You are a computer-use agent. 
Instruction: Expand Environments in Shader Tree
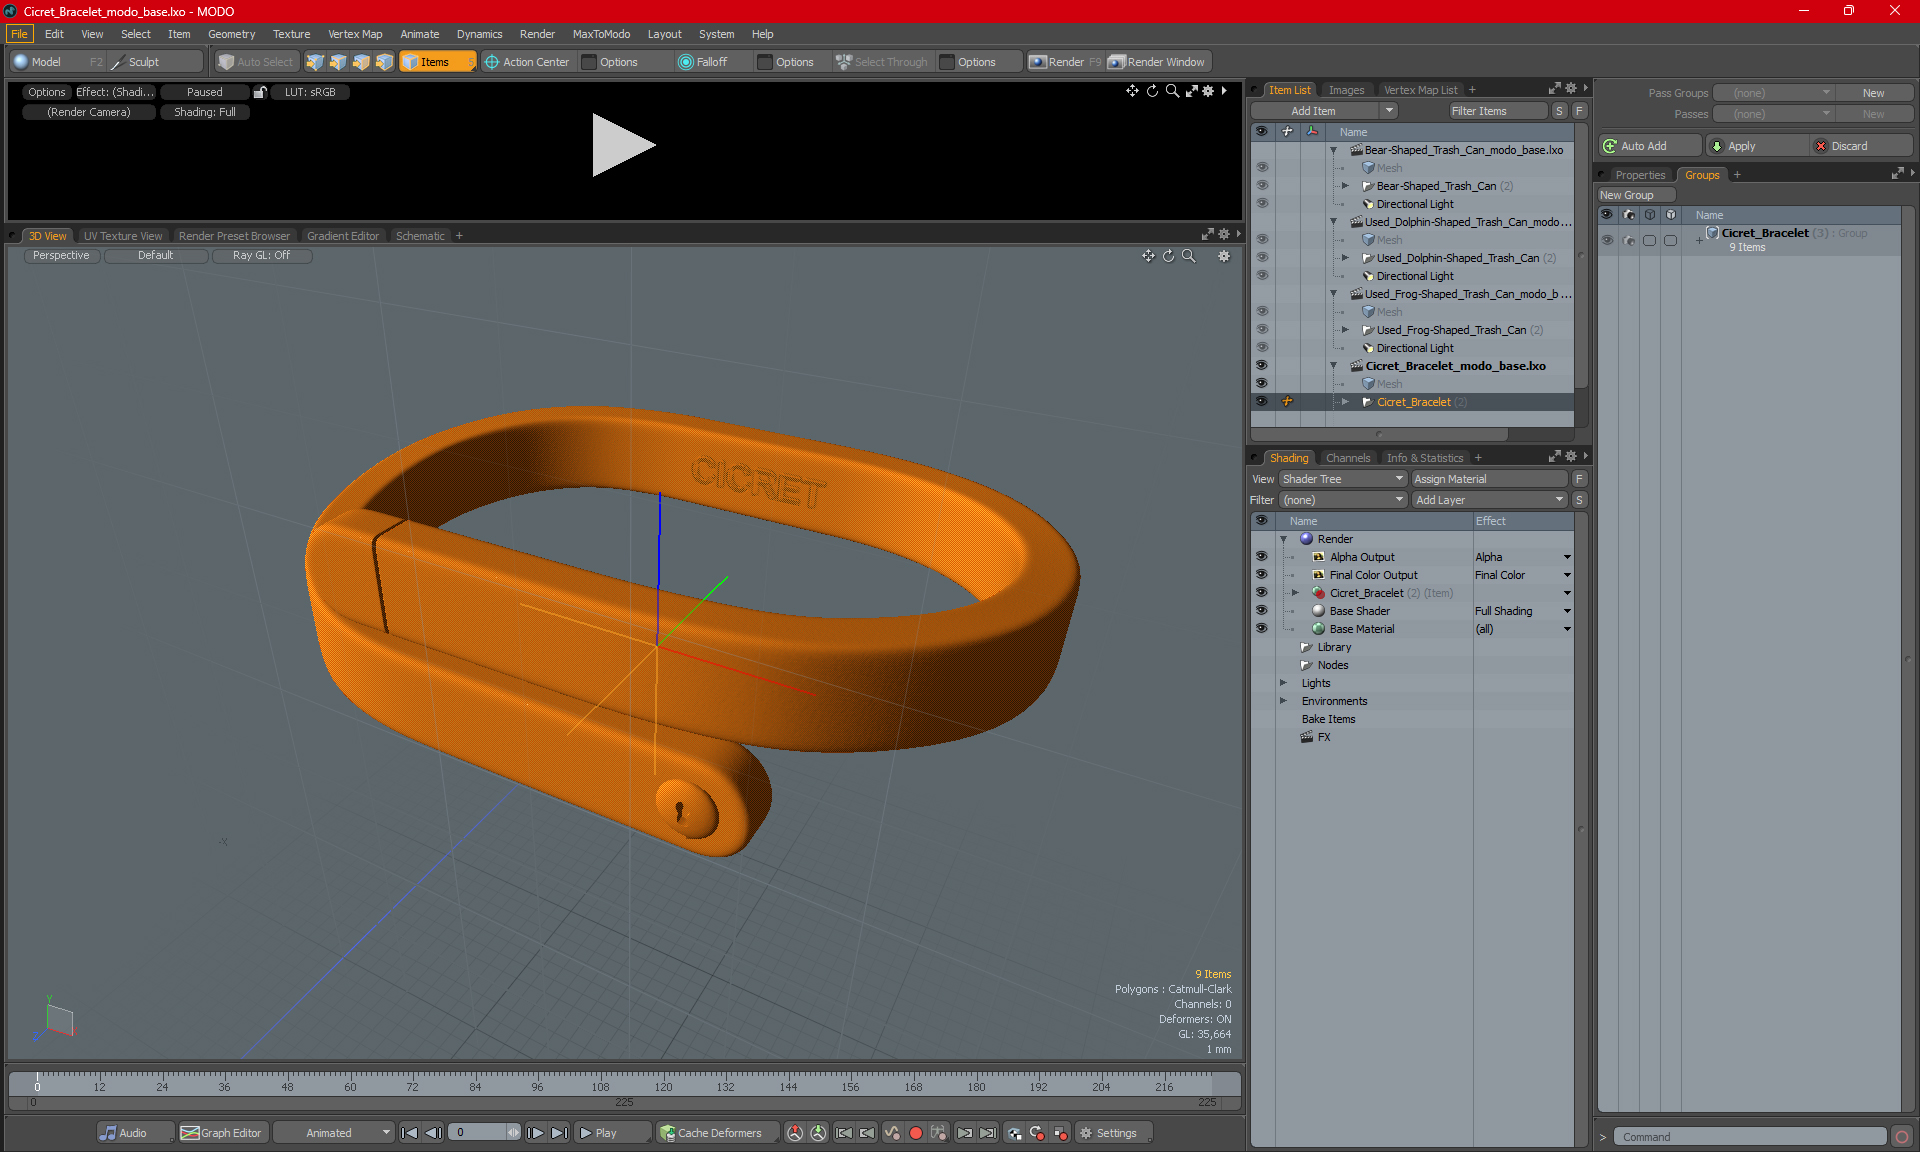pos(1284,701)
